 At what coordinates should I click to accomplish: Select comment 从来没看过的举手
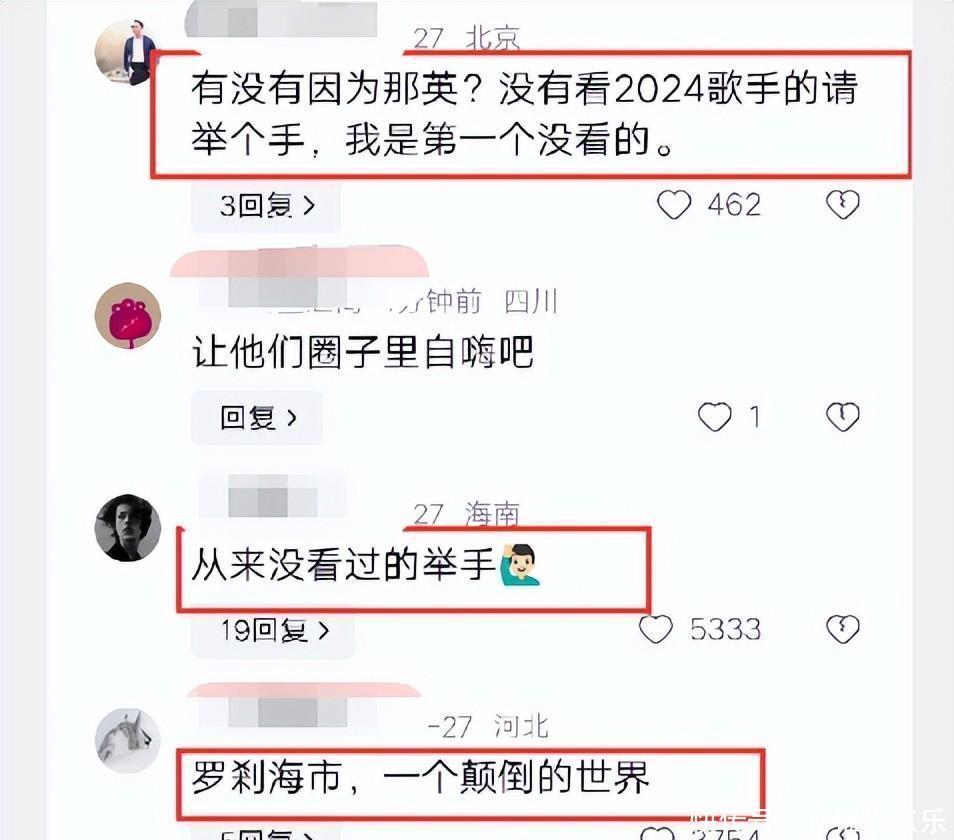[x=366, y=564]
